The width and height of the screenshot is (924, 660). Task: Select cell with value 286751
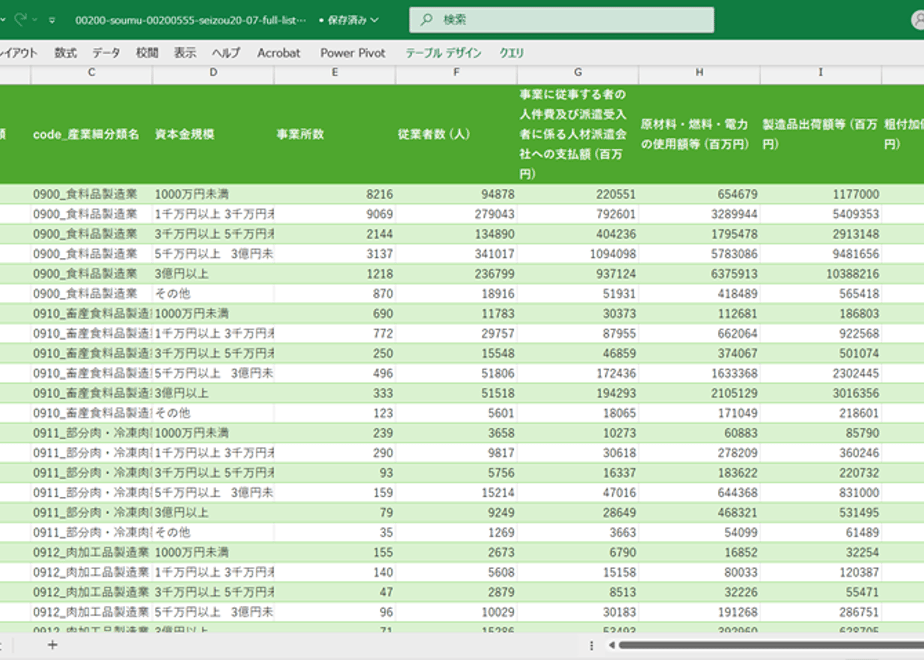point(821,612)
